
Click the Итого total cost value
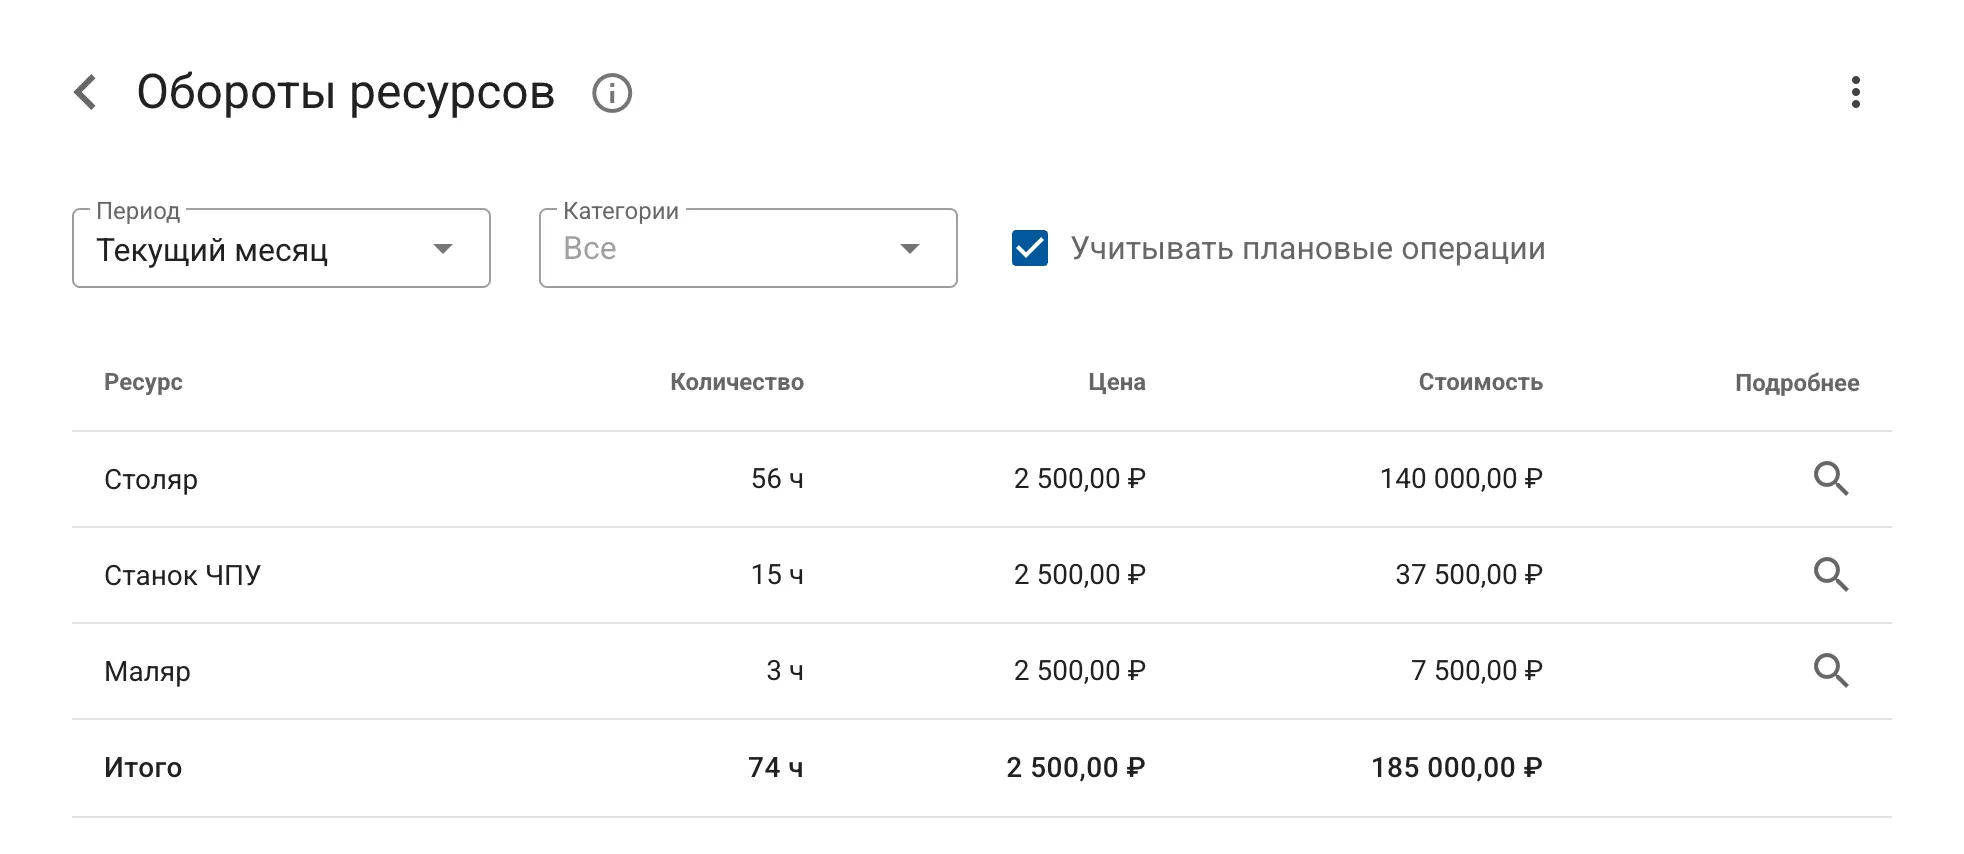click(x=1456, y=768)
